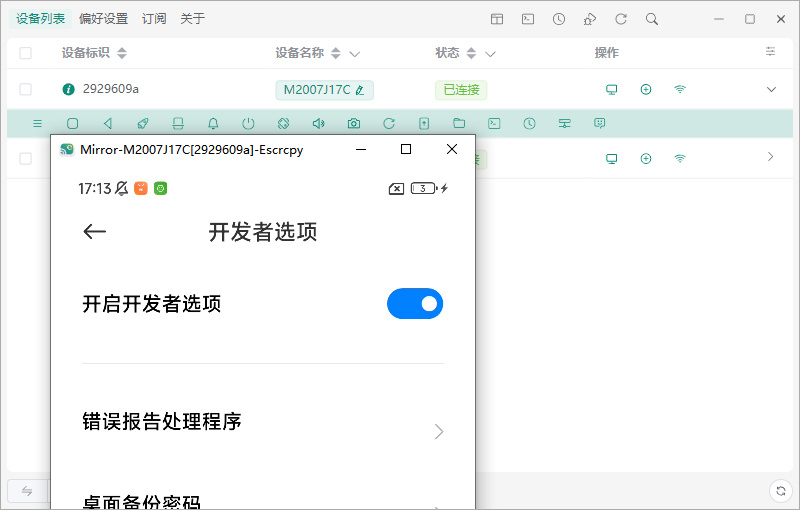
Task: Click battery indicator in Mirror window
Action: coord(424,189)
